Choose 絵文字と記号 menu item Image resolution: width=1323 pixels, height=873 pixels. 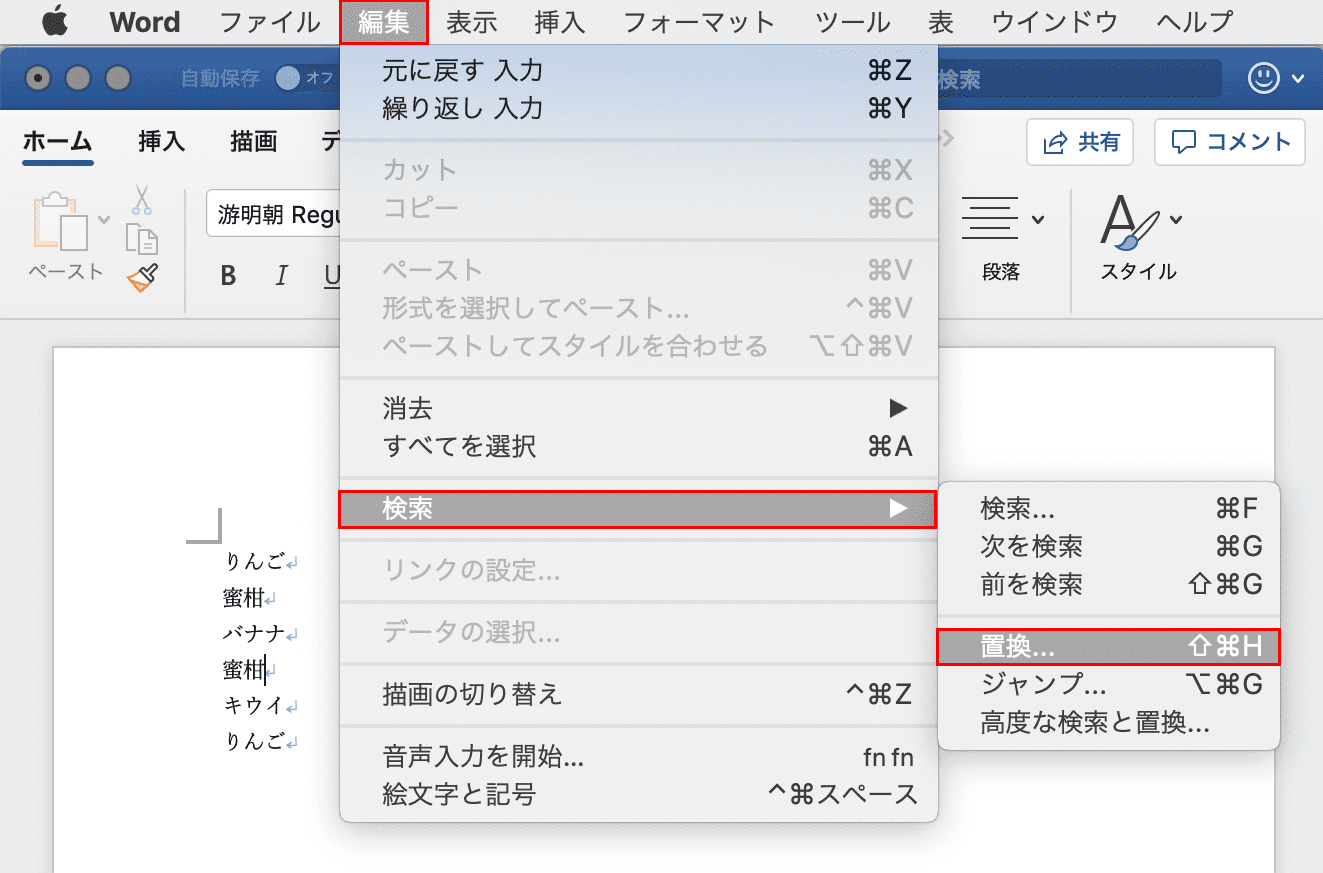click(x=639, y=795)
